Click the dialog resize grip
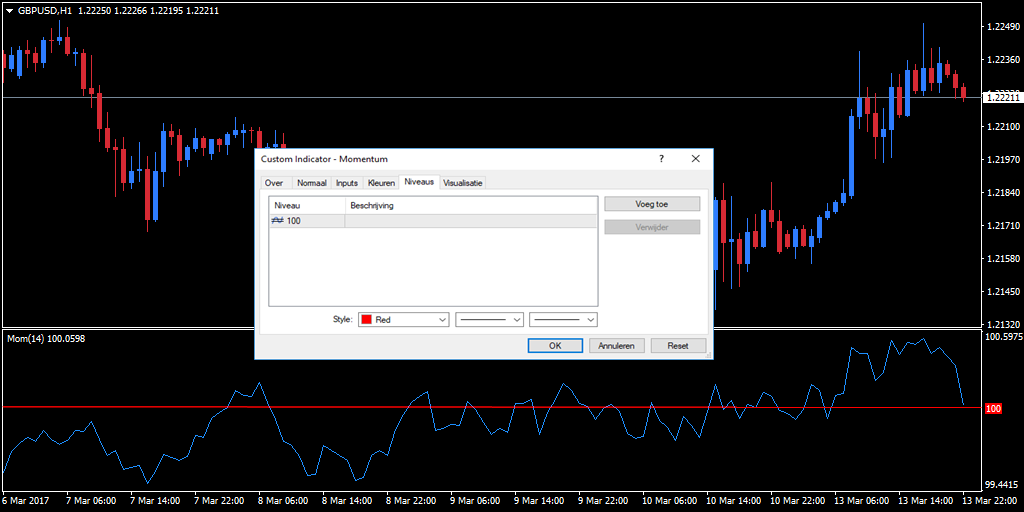 coord(708,355)
